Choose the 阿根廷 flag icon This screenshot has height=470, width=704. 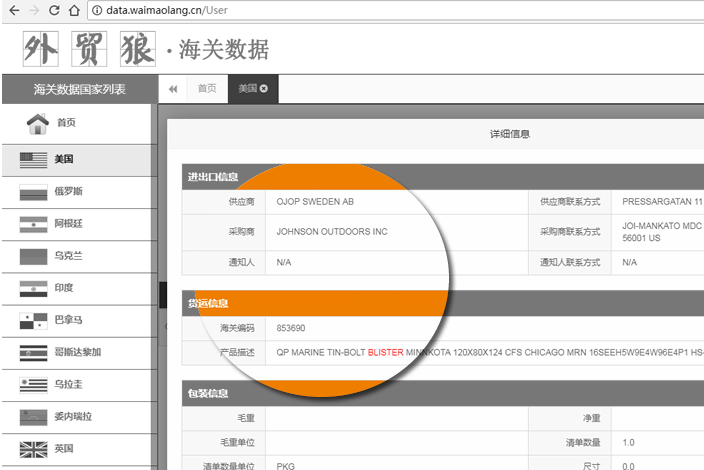pos(33,223)
